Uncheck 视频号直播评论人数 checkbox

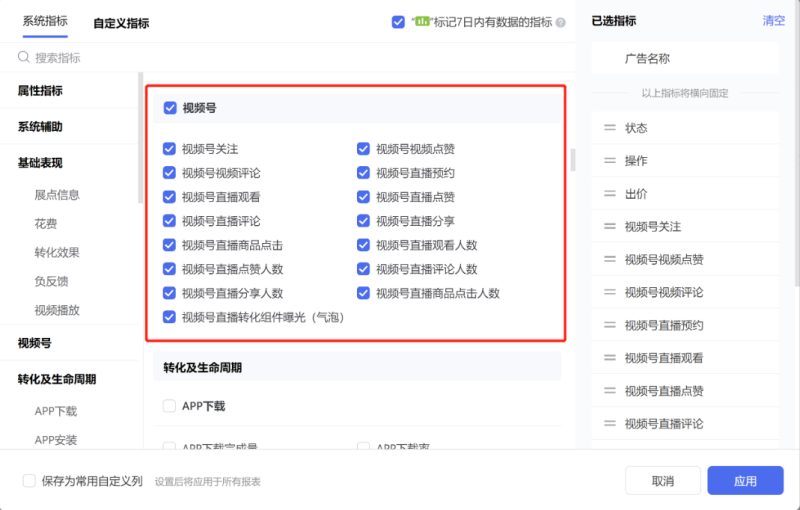click(x=363, y=269)
